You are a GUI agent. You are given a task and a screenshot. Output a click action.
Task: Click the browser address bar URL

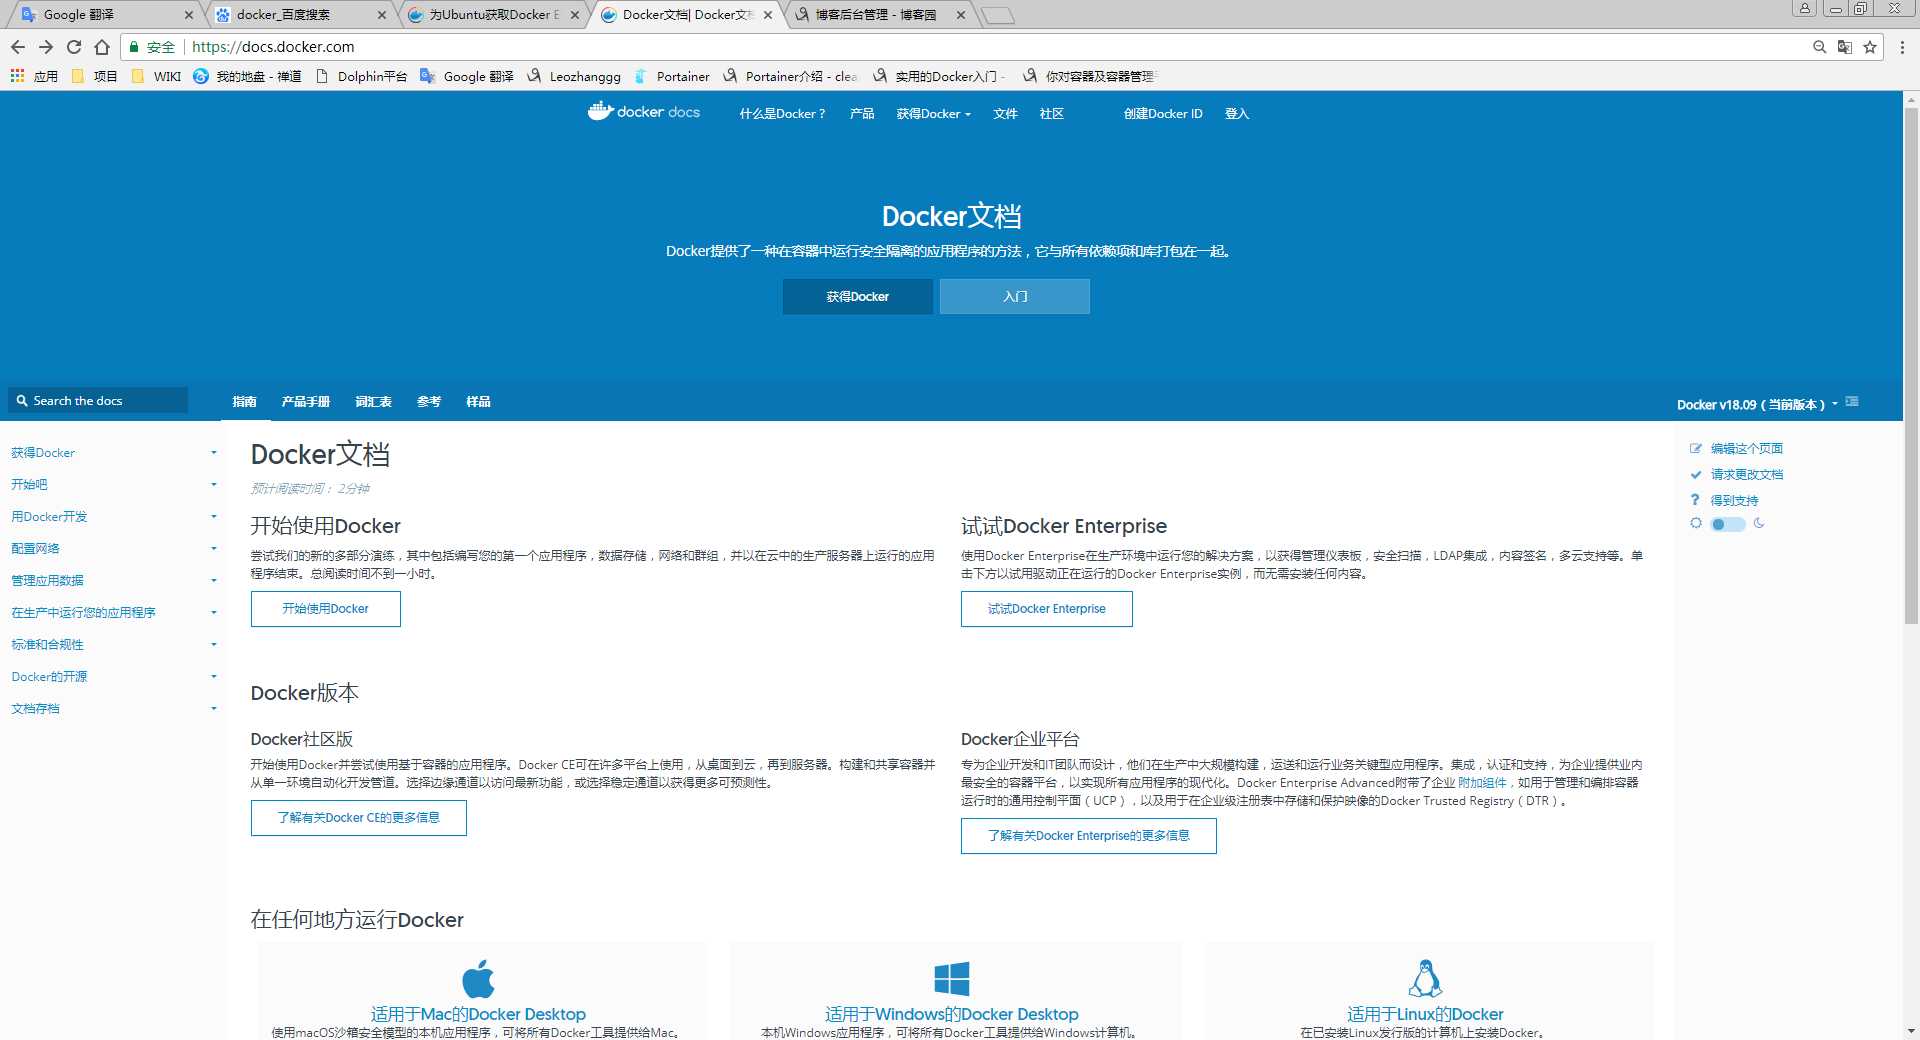tap(272, 47)
